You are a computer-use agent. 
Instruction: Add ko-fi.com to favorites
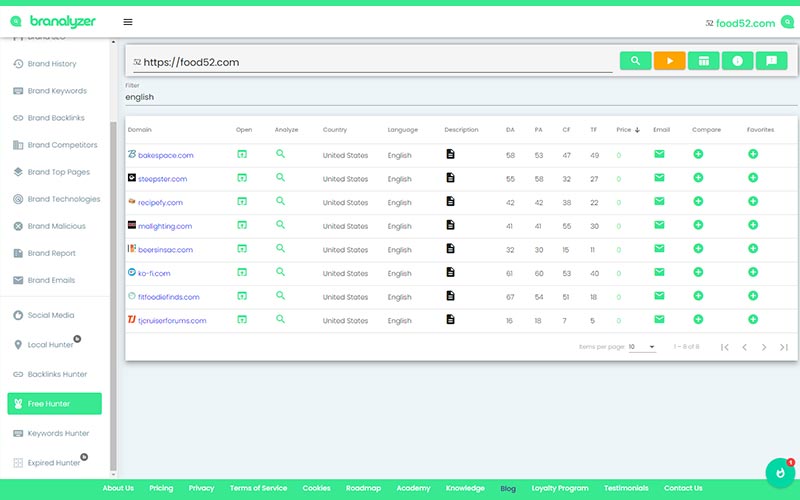[x=753, y=272]
